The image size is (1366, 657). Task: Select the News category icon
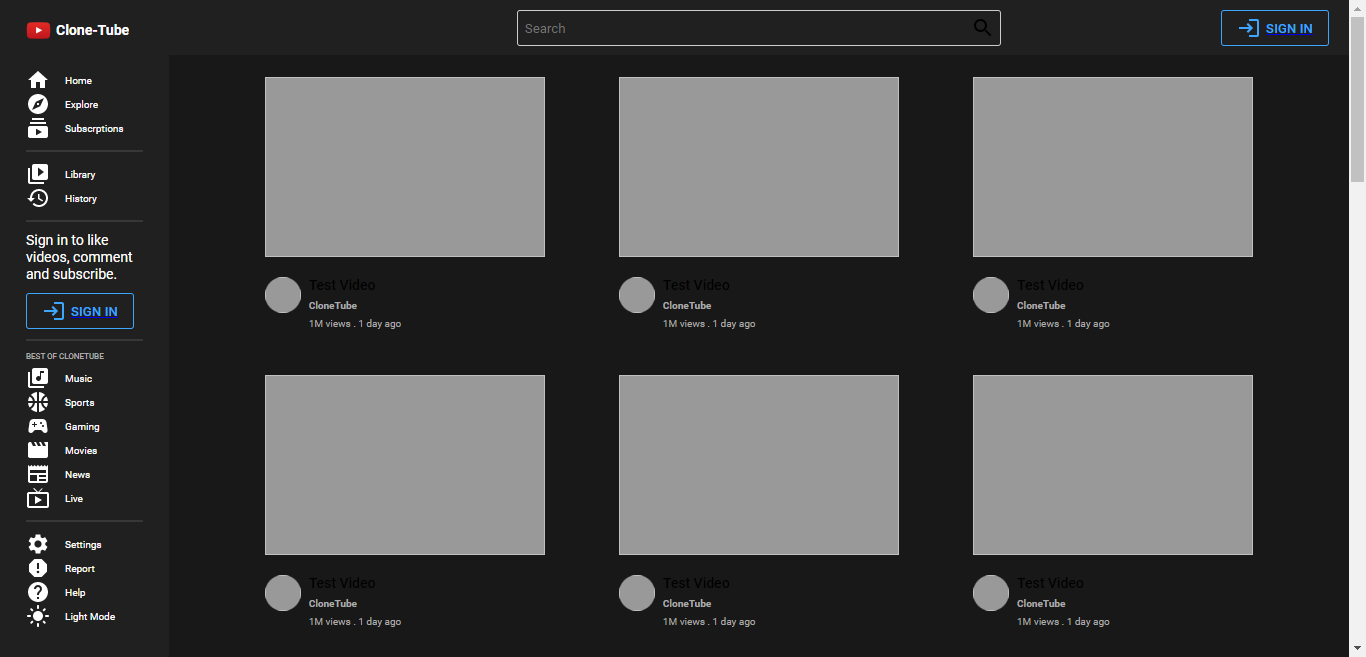tap(38, 474)
